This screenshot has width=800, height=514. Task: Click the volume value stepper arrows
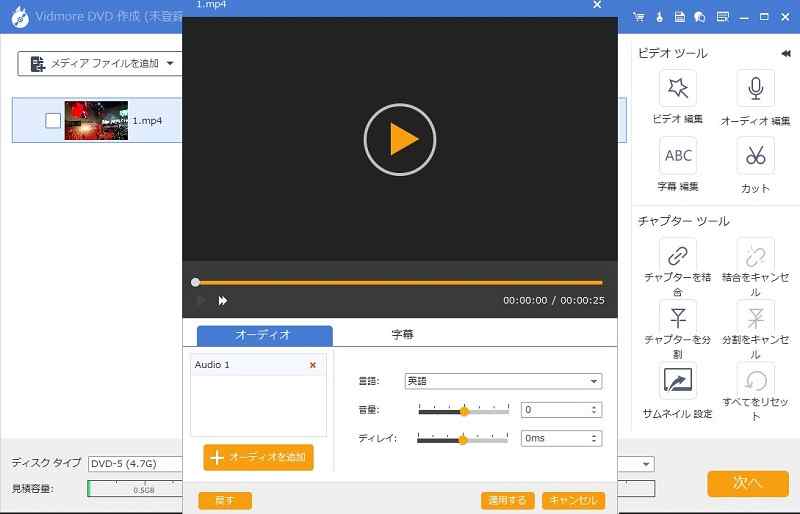[x=593, y=410]
